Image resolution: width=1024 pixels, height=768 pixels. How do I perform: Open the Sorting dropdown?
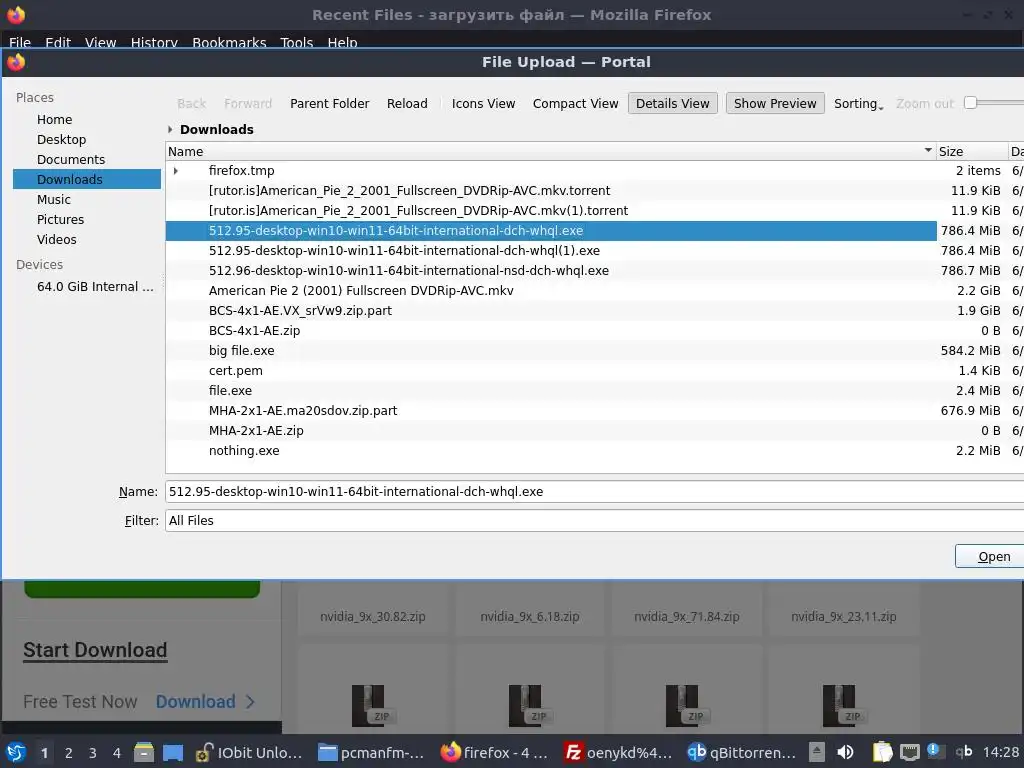(858, 103)
